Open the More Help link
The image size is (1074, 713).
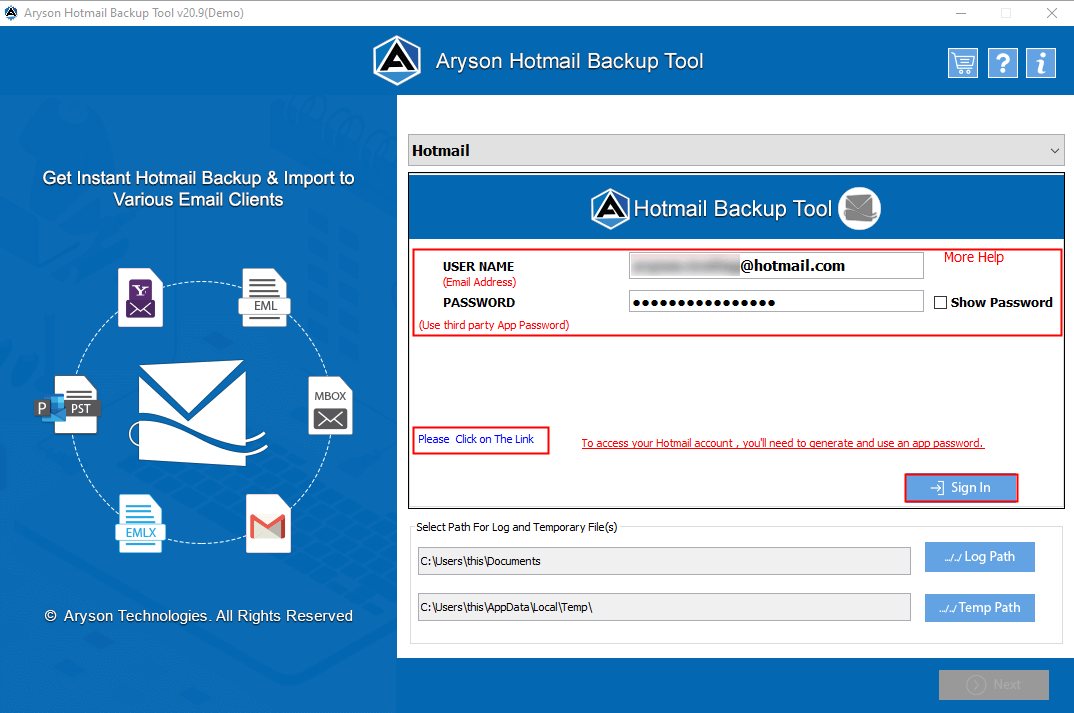pyautogui.click(x=973, y=257)
